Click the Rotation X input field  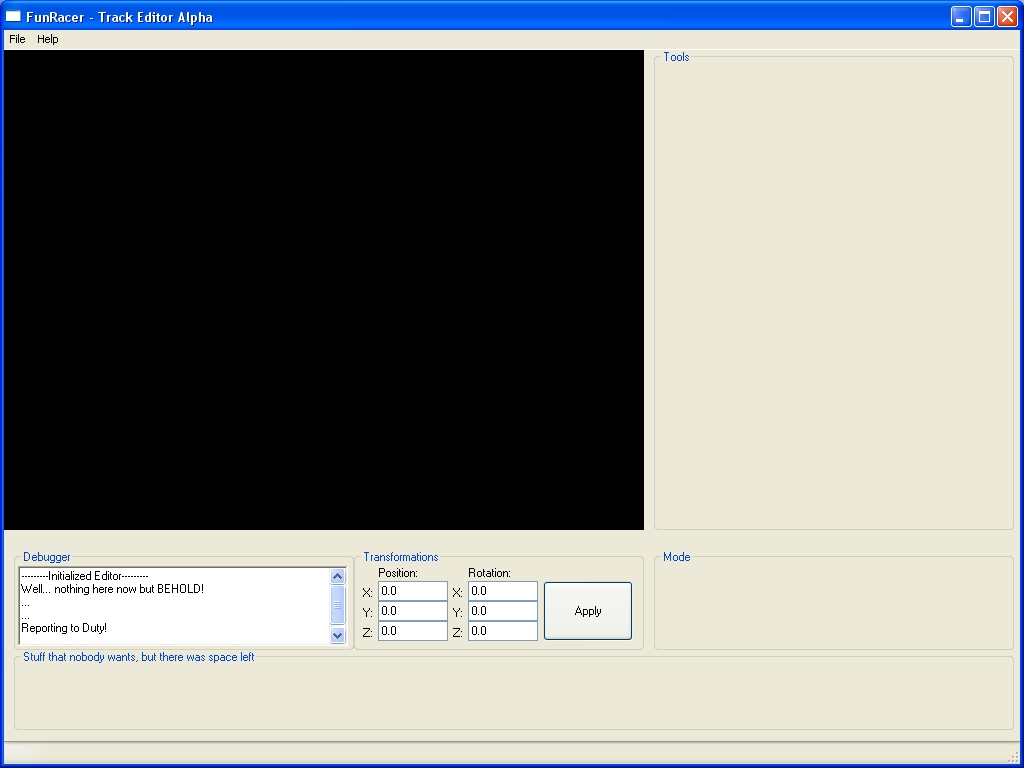[502, 591]
